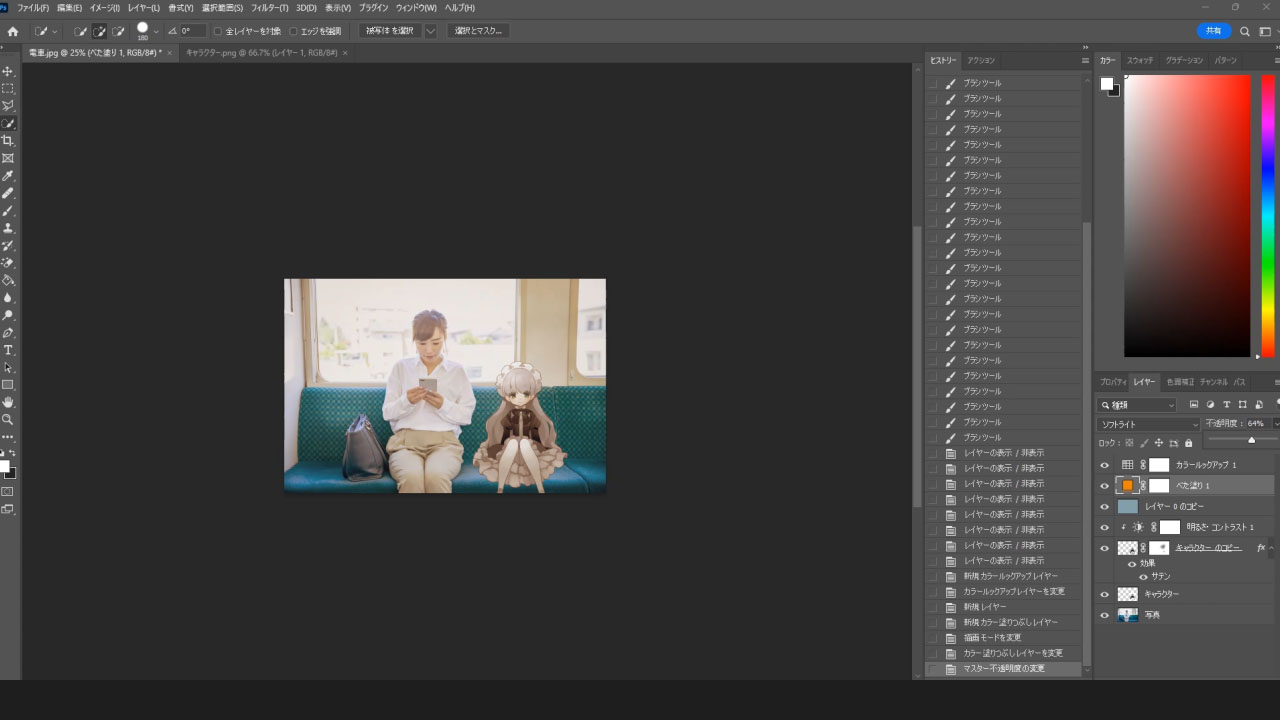Select the Rectangle shape tool
The height and width of the screenshot is (720, 1280).
8,385
